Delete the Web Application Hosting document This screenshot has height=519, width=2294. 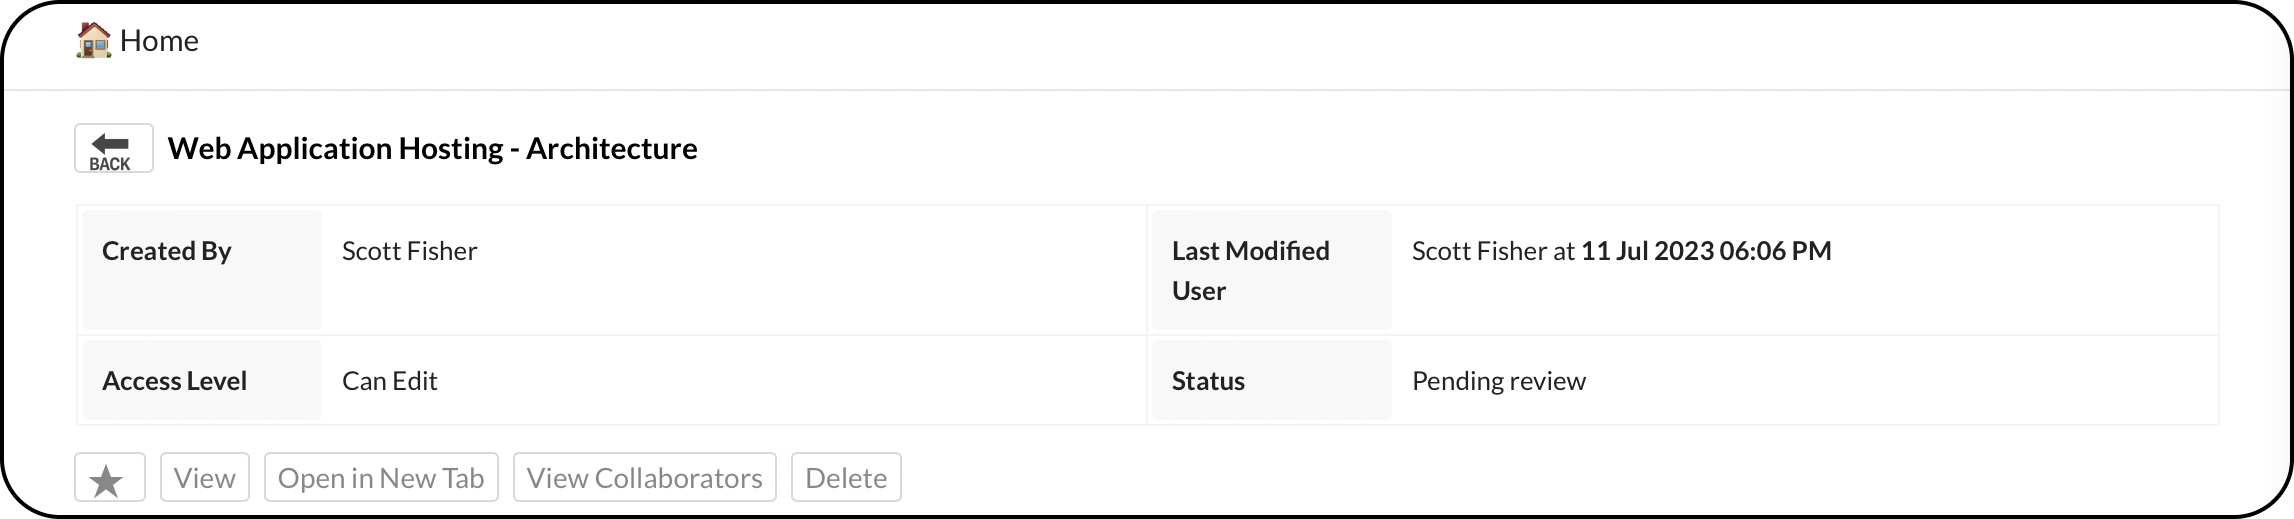click(x=846, y=477)
